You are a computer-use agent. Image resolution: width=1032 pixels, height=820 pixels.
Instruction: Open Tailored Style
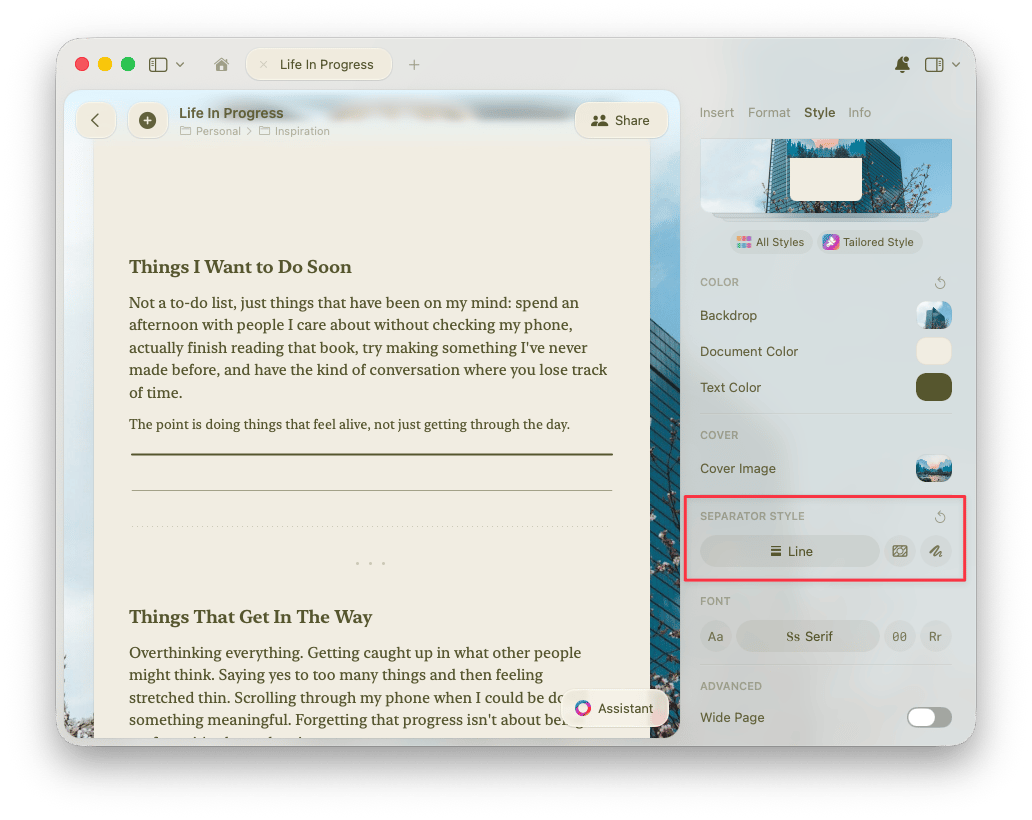tap(869, 242)
